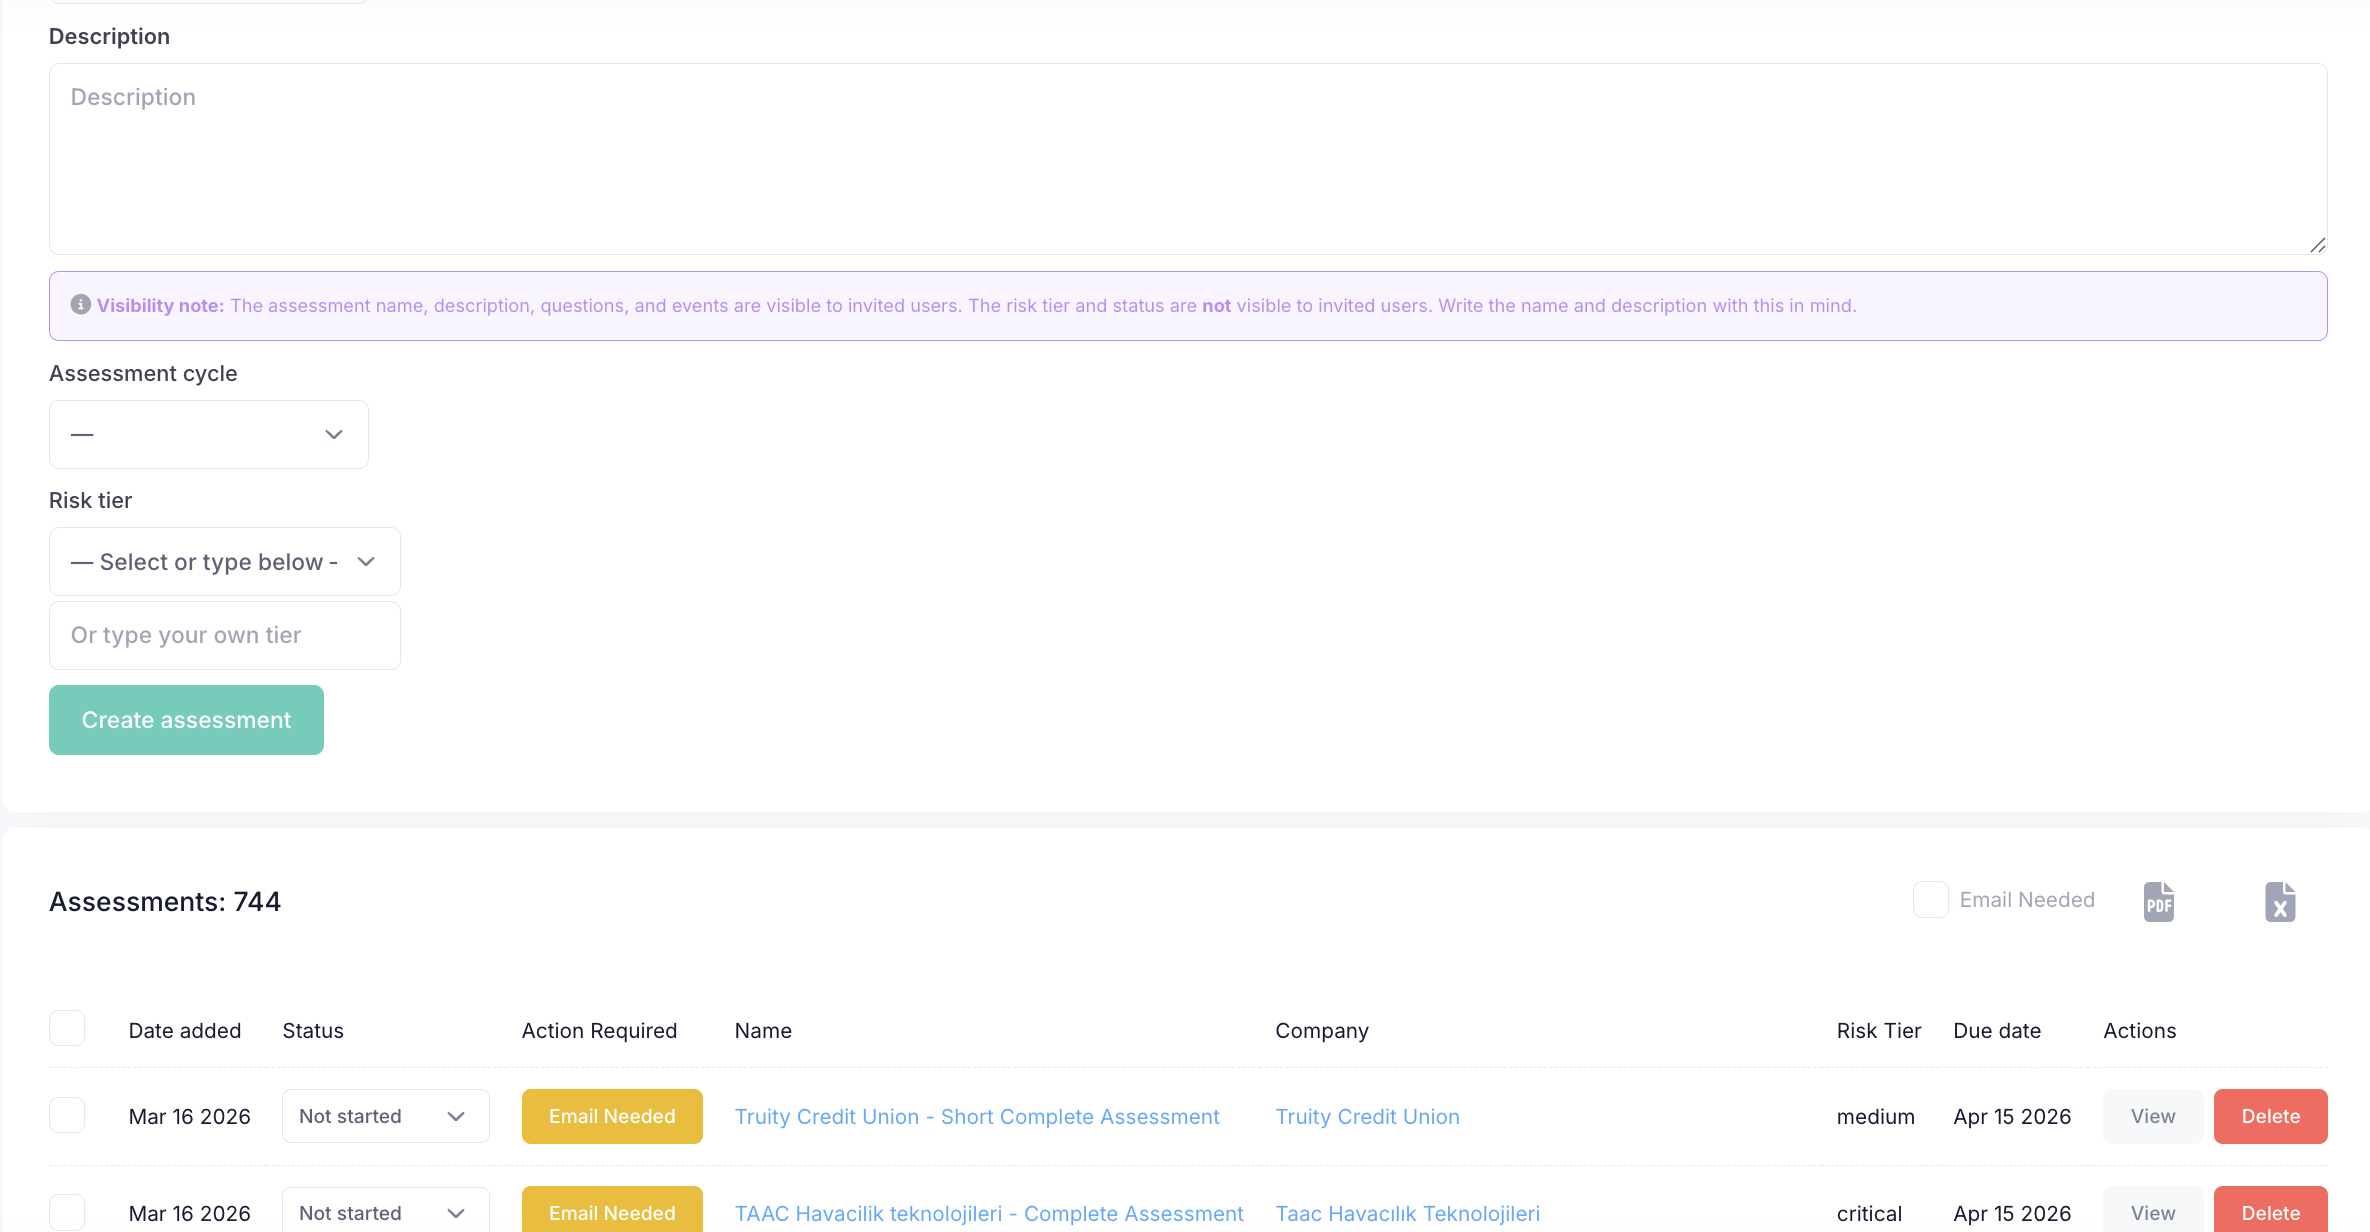
Task: Export assessments to Excel icon
Action: coord(2279,902)
